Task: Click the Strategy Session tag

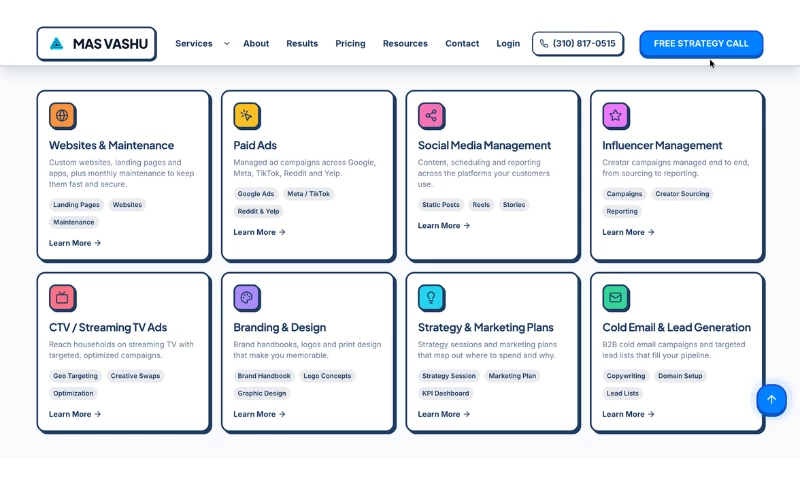Action: 449,376
